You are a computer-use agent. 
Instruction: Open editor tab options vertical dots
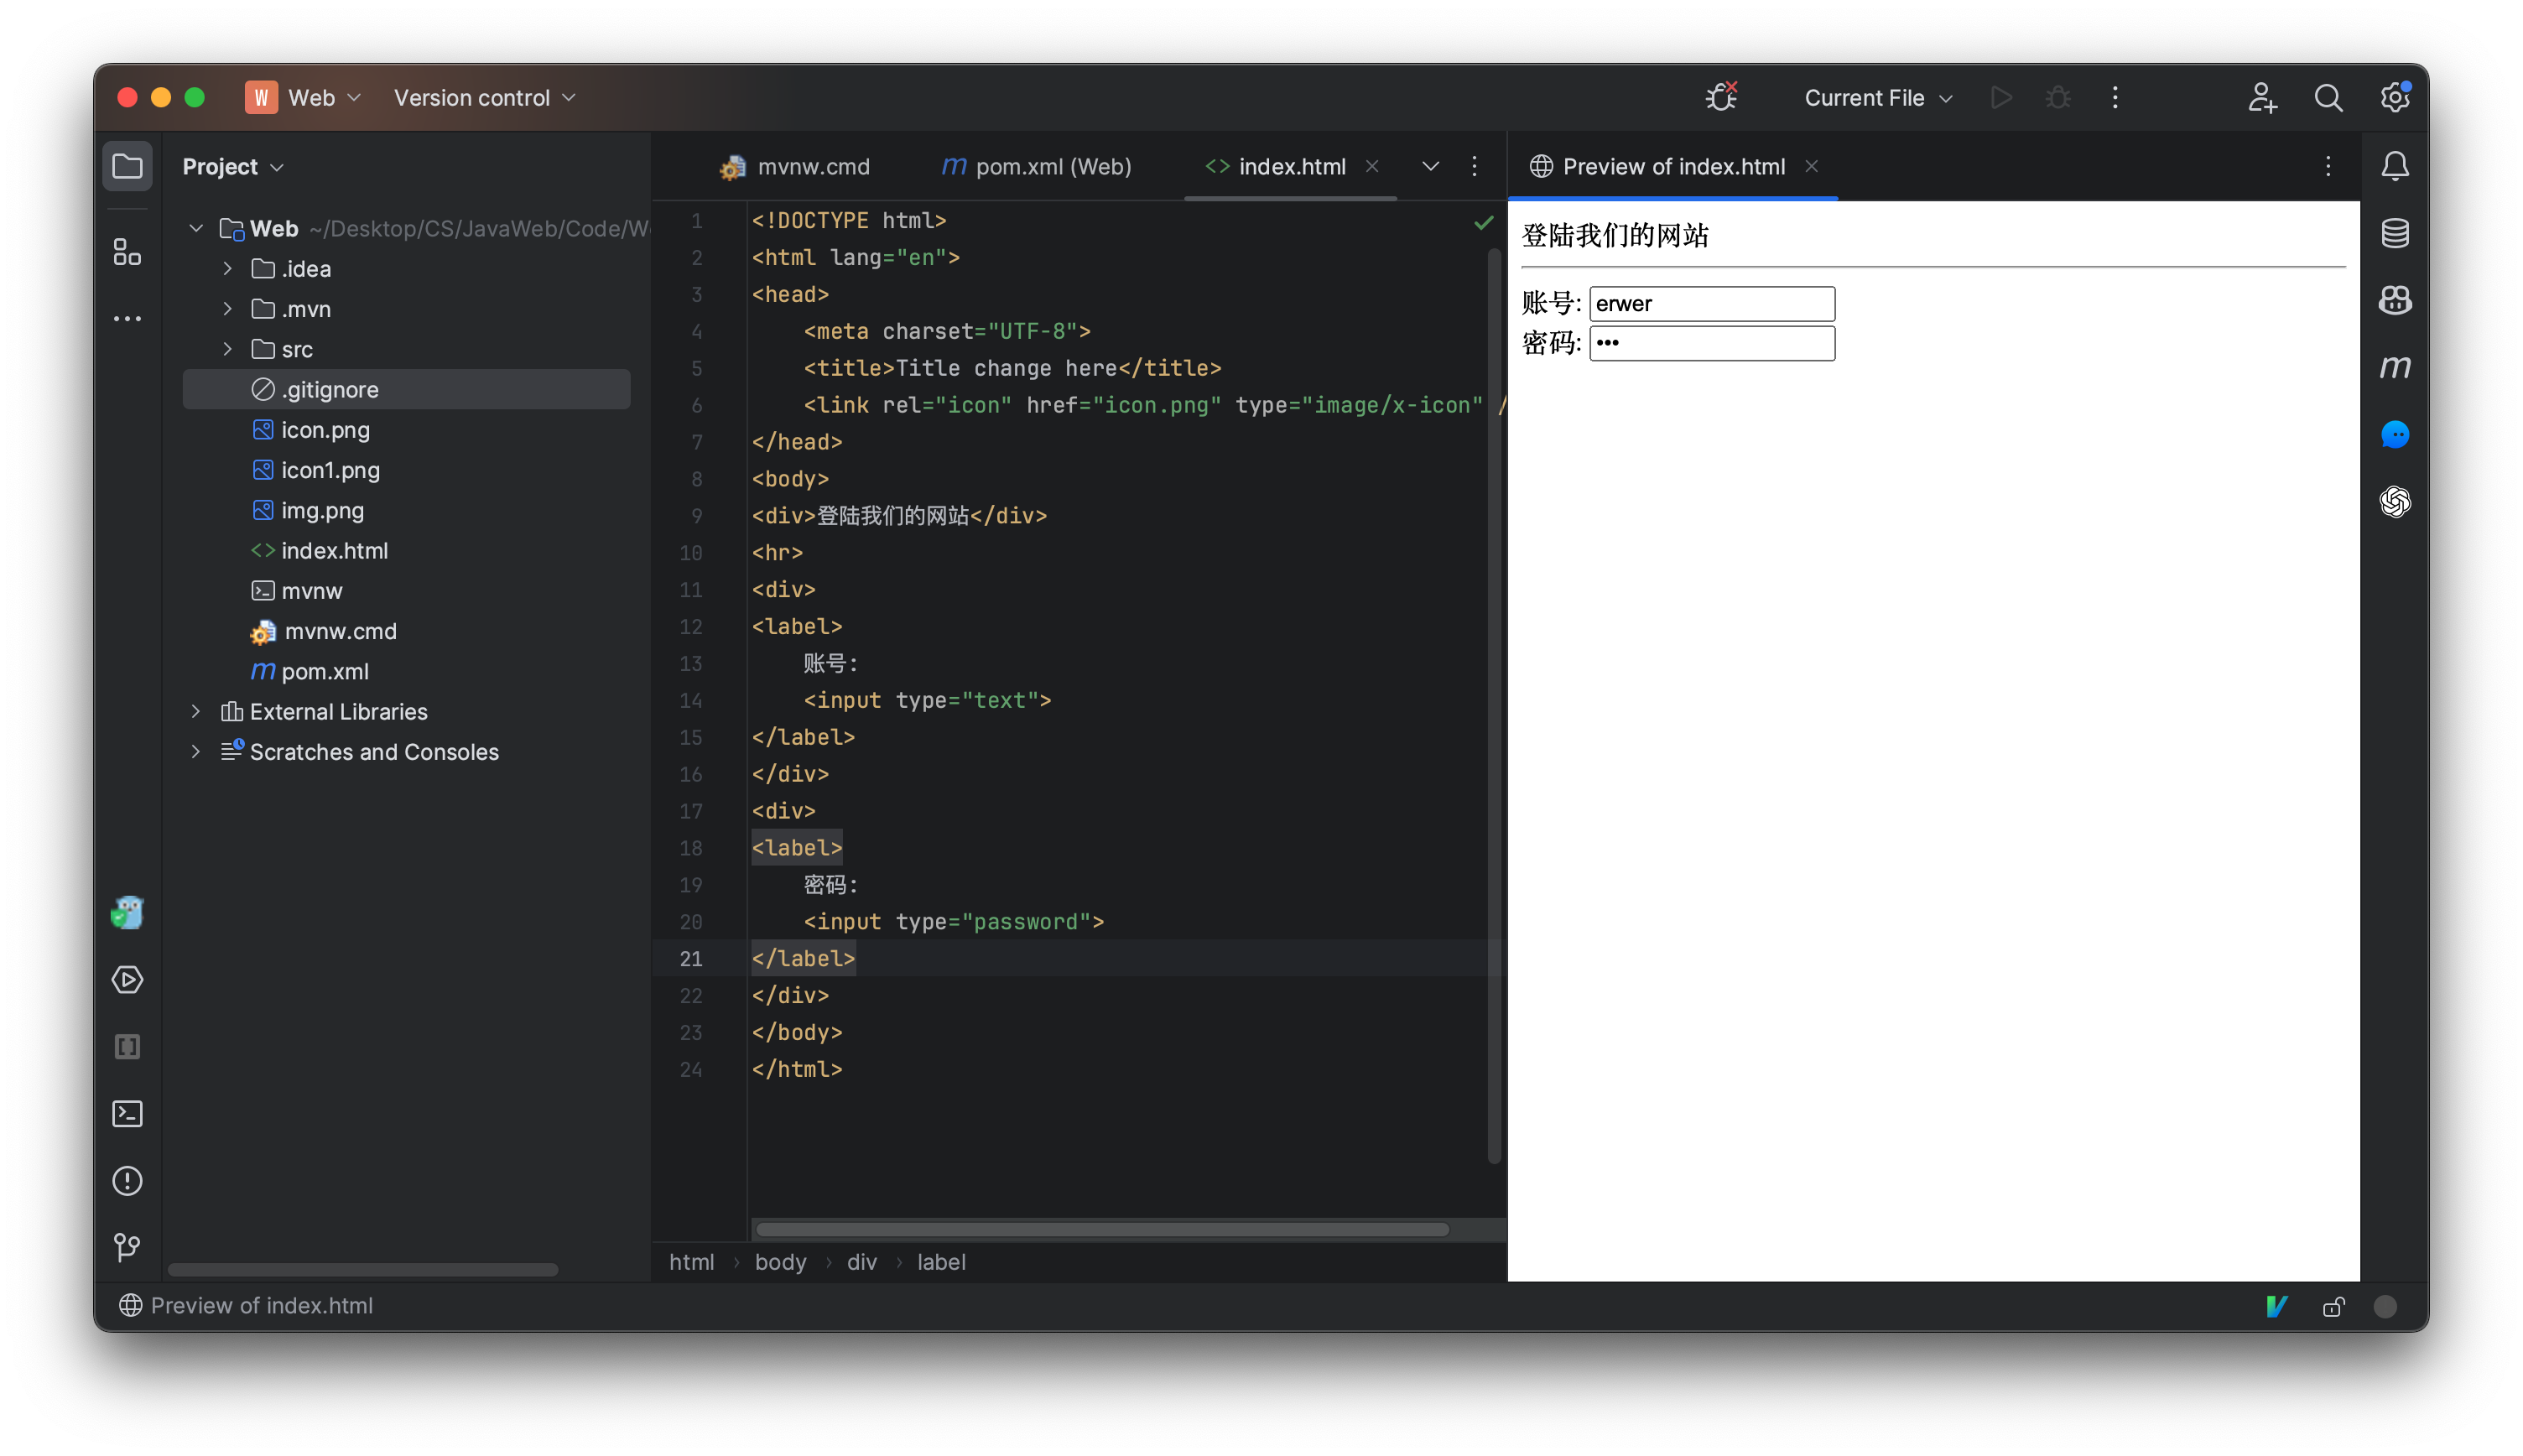point(1473,166)
